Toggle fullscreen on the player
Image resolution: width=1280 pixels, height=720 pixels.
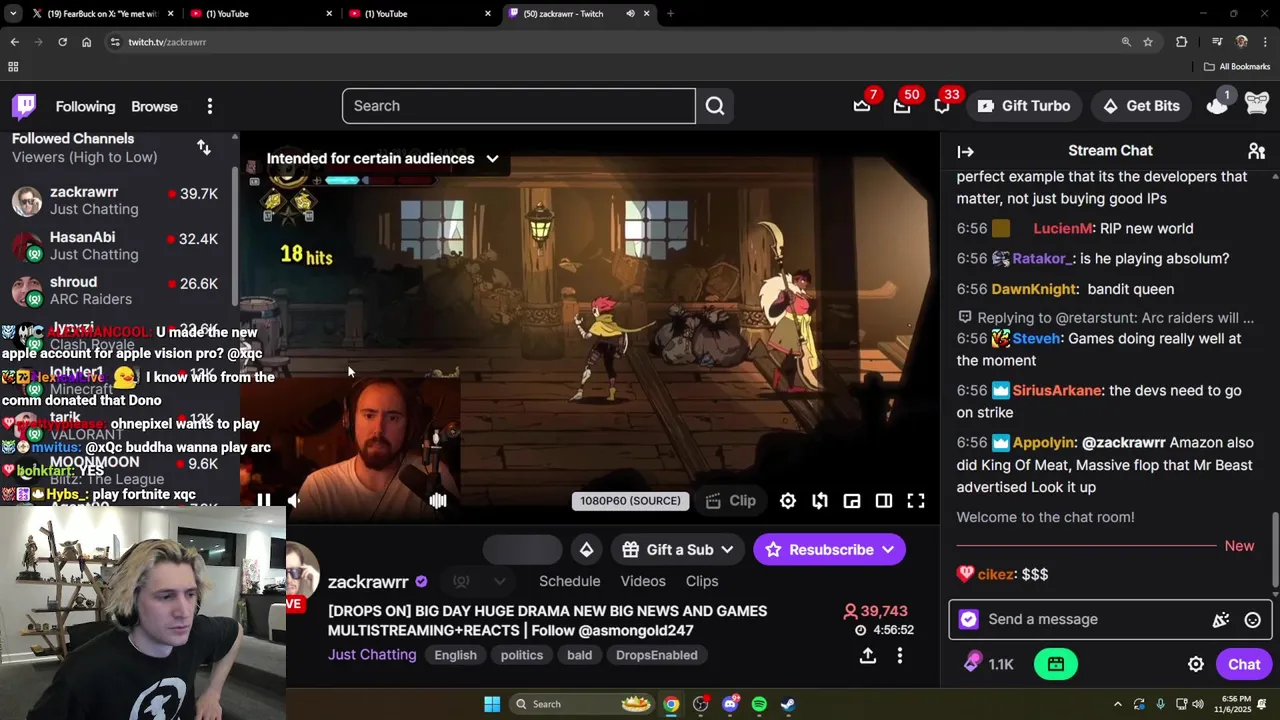(x=916, y=501)
